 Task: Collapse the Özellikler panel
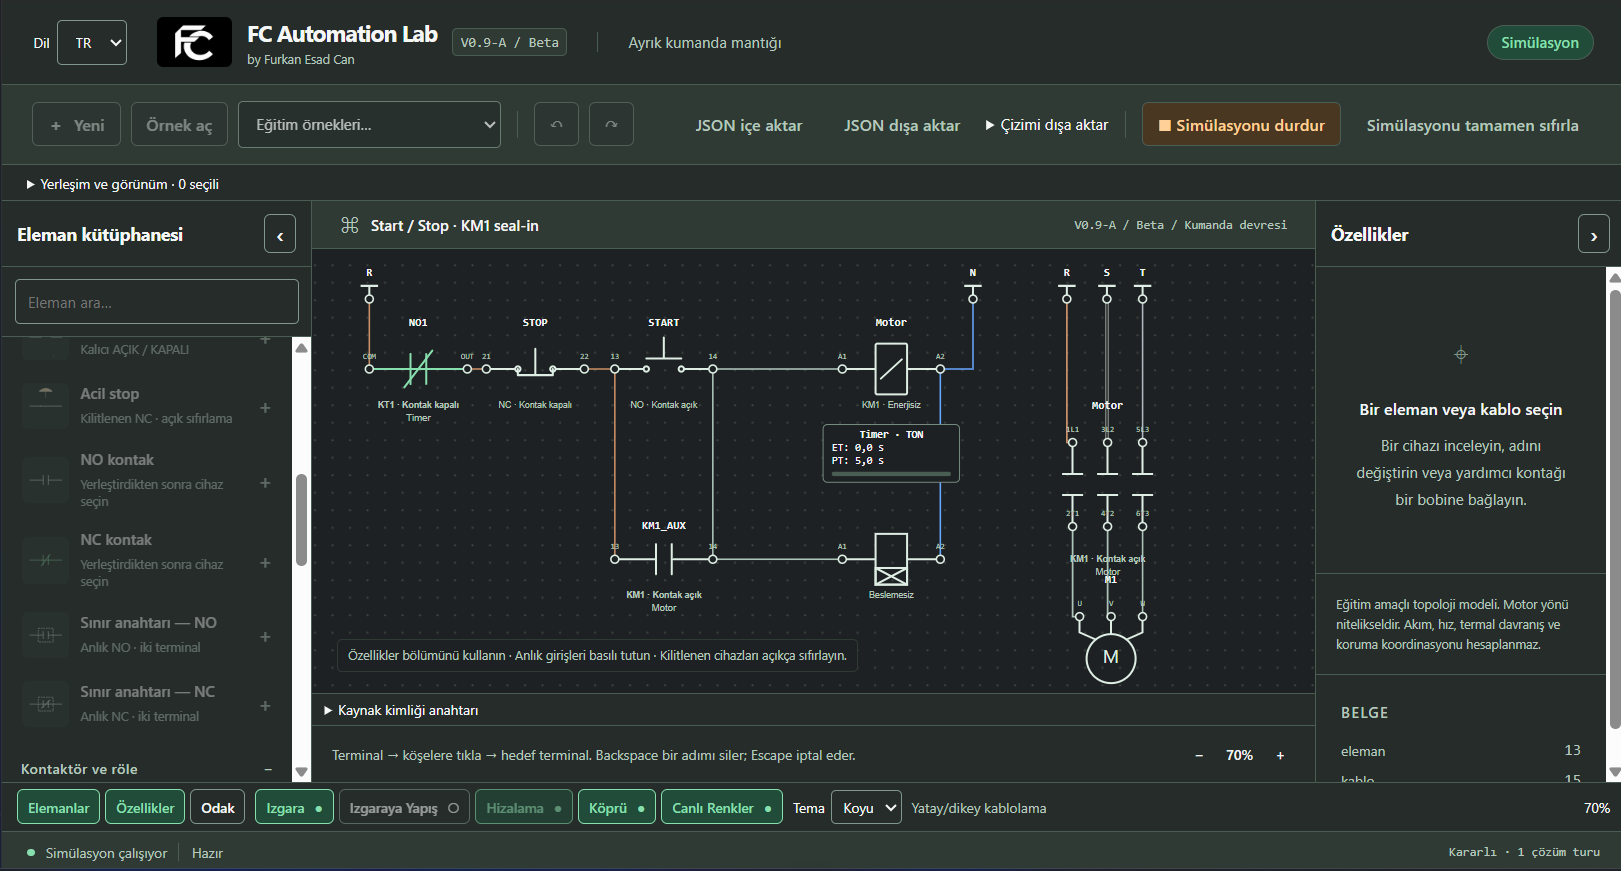[1593, 235]
